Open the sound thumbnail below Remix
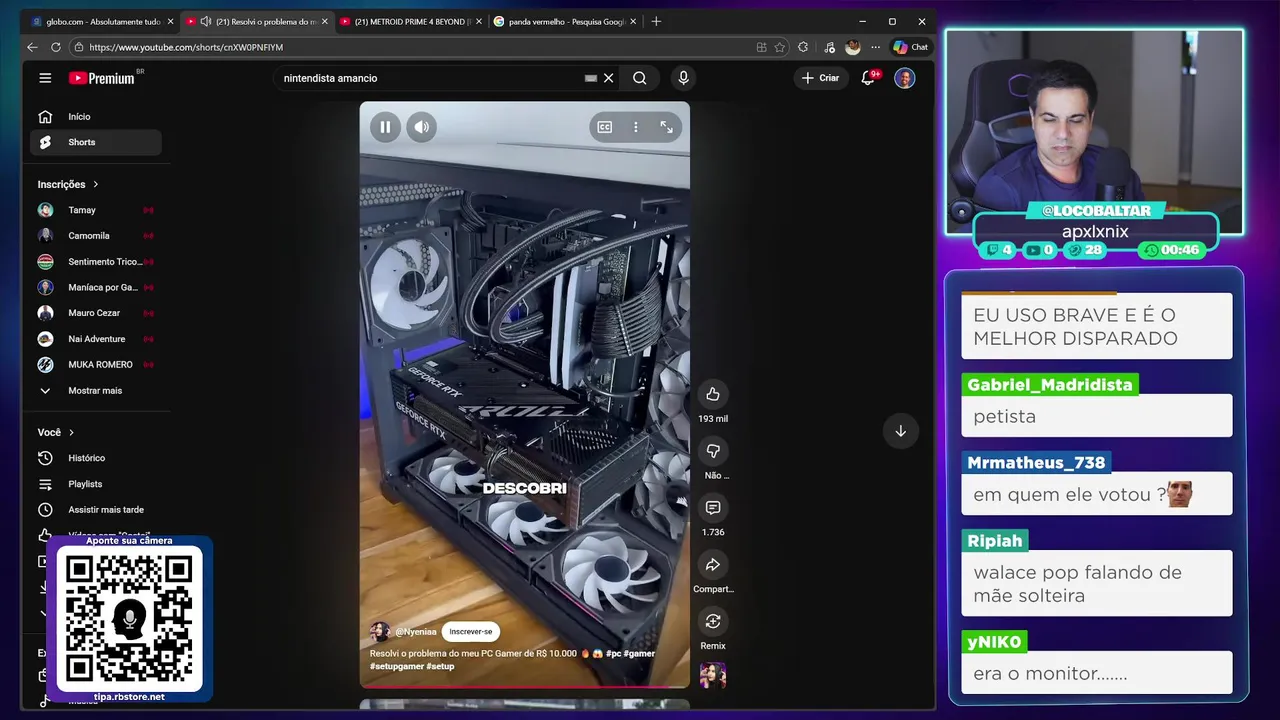 tap(713, 675)
